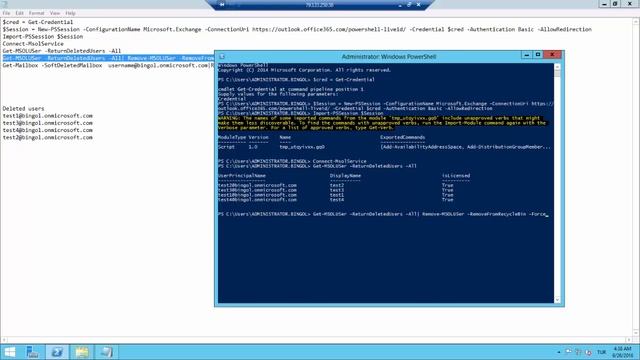Open PowerShell window system menu icon
640x360 pixels.
click(x=222, y=56)
